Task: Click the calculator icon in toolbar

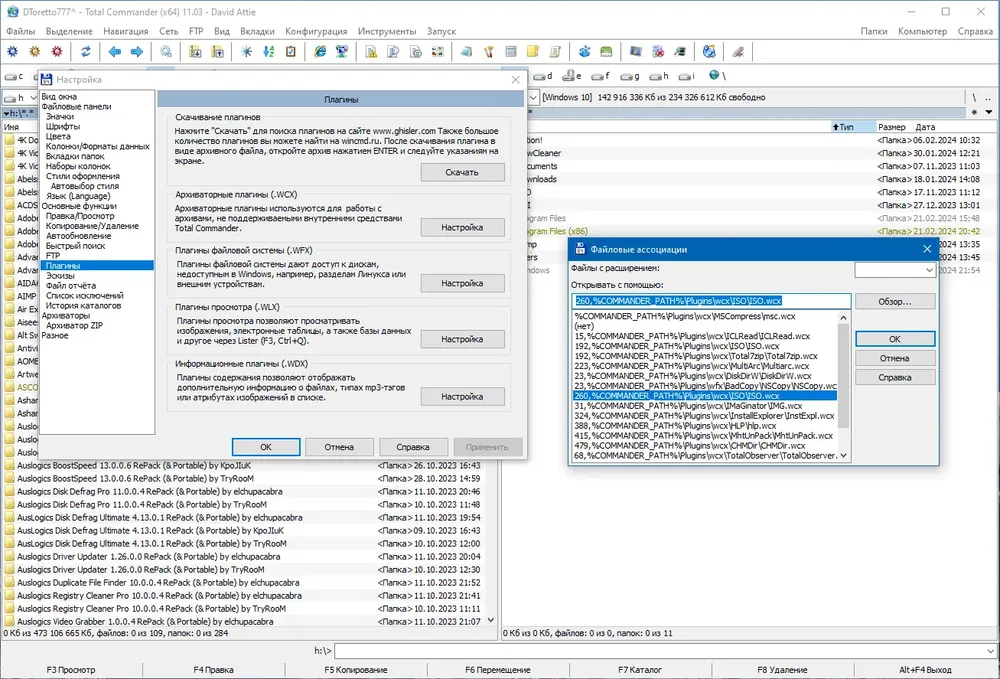Action: pyautogui.click(x=511, y=52)
